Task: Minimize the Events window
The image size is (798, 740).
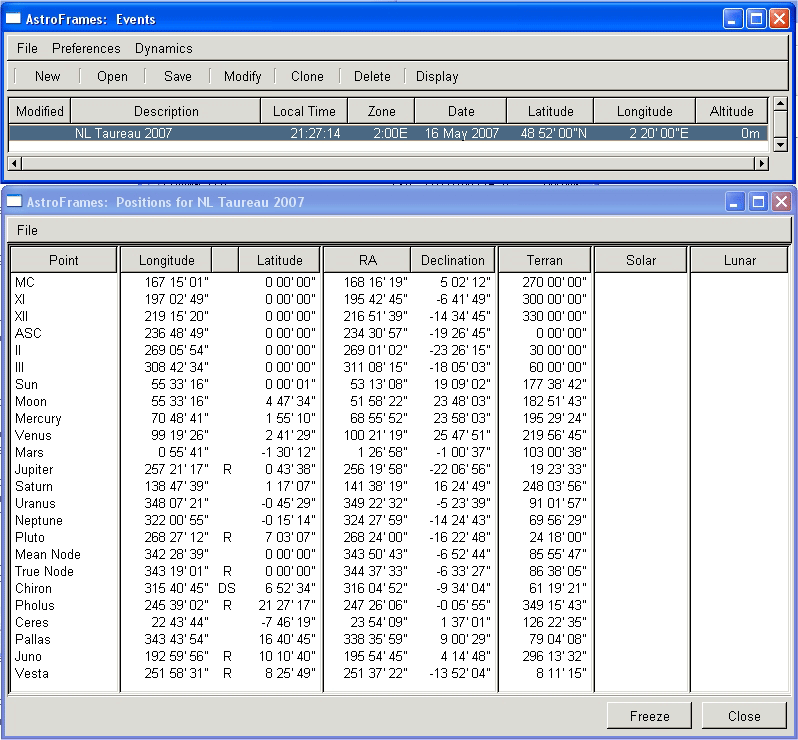Action: click(733, 19)
